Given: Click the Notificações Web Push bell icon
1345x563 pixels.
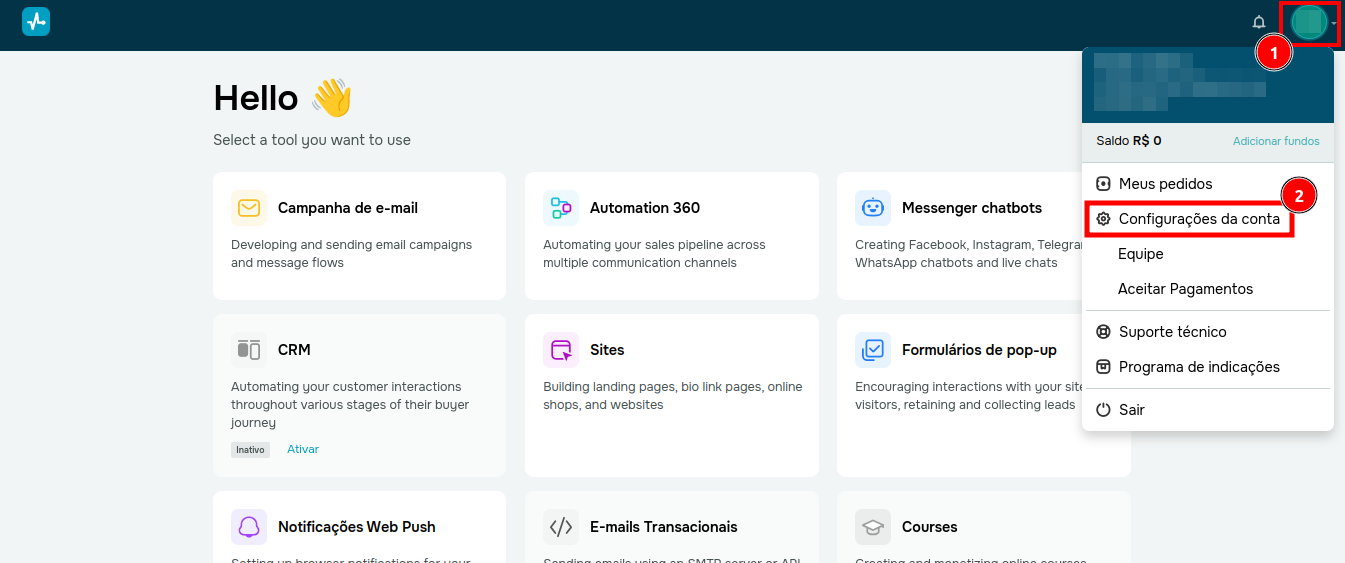Looking at the screenshot, I should click(248, 527).
